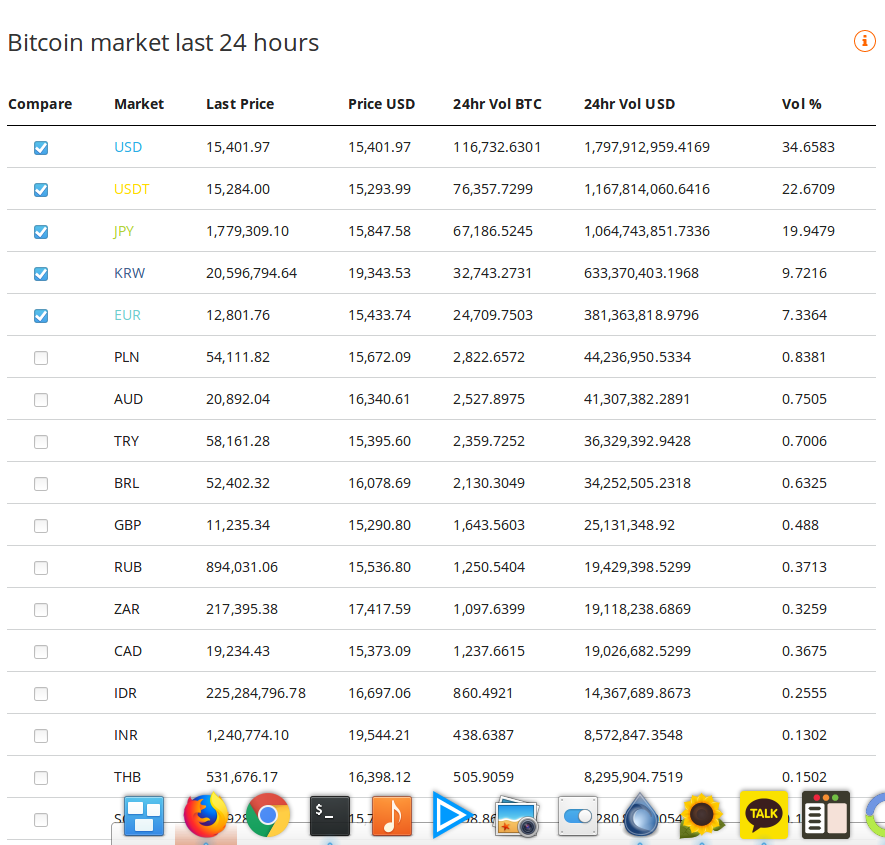This screenshot has width=885, height=845.
Task: Enable compare for the PLN market
Action: [41, 358]
